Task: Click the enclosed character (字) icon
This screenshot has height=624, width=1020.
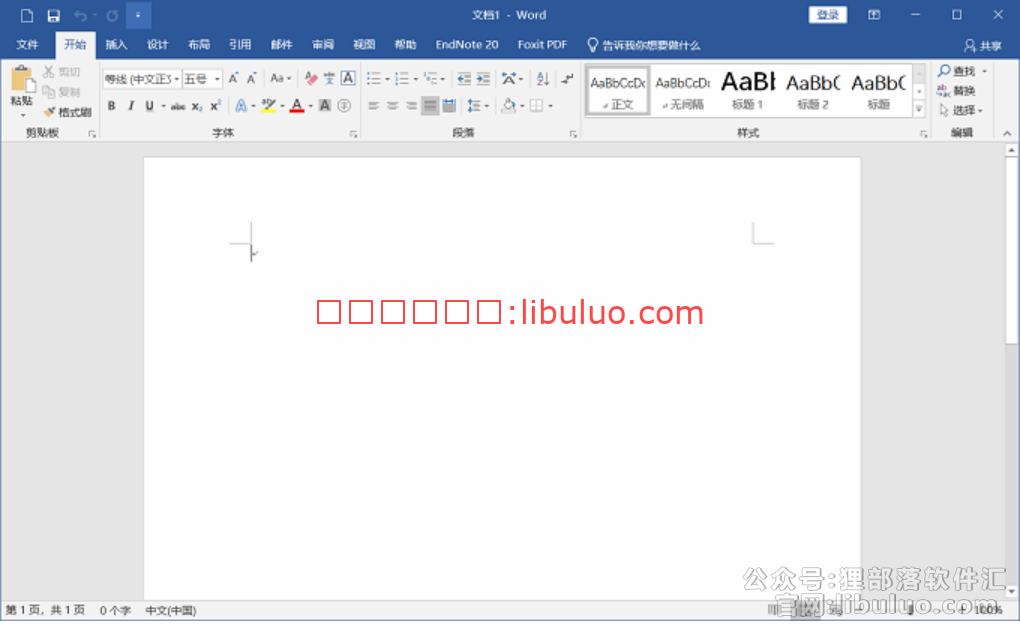Action: click(344, 106)
